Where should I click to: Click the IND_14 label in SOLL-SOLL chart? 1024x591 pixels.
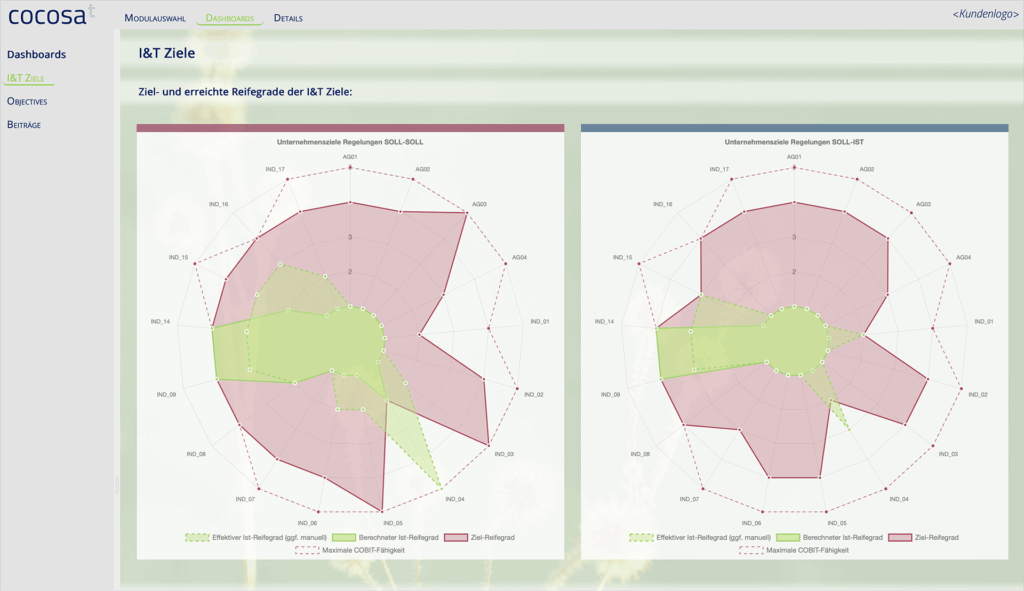tap(160, 321)
